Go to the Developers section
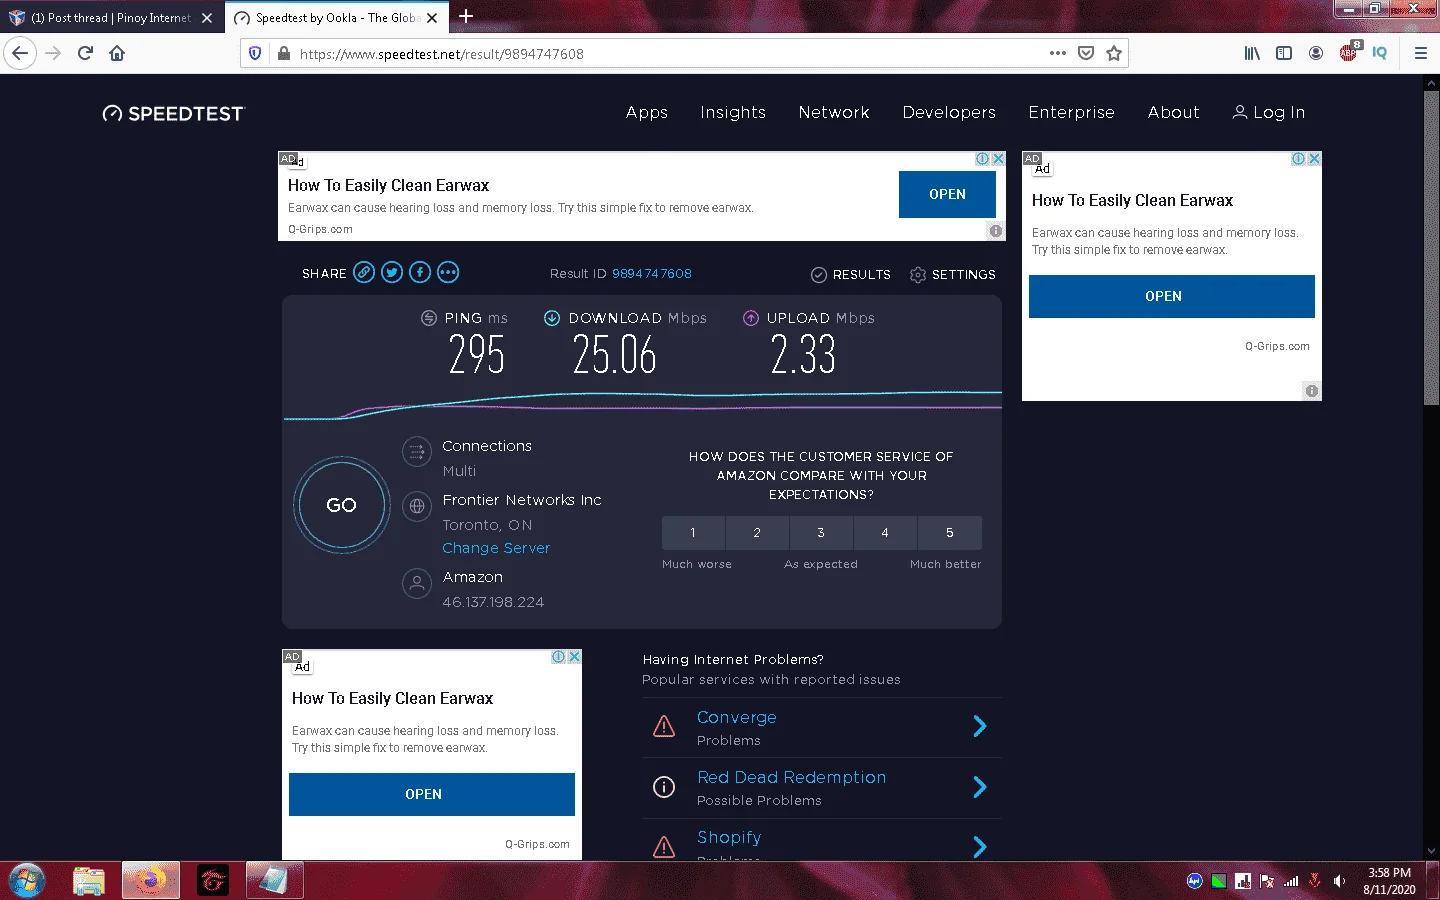Image resolution: width=1440 pixels, height=900 pixels. pos(949,113)
